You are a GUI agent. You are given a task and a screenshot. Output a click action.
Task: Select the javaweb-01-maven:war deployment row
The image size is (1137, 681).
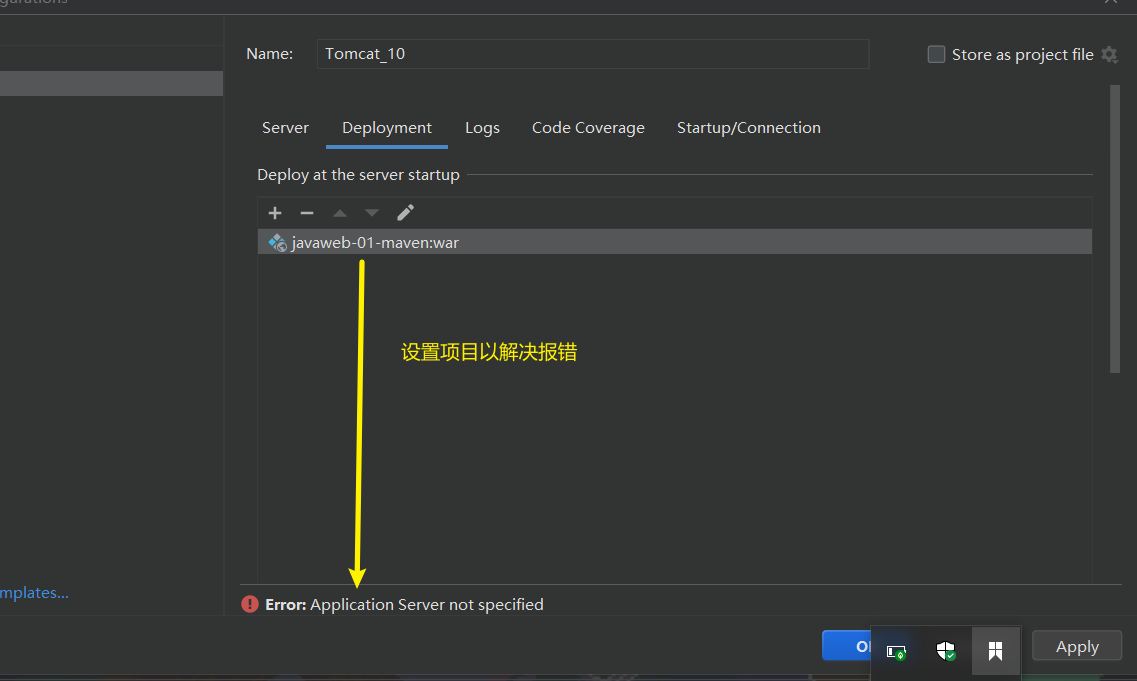[x=674, y=242]
